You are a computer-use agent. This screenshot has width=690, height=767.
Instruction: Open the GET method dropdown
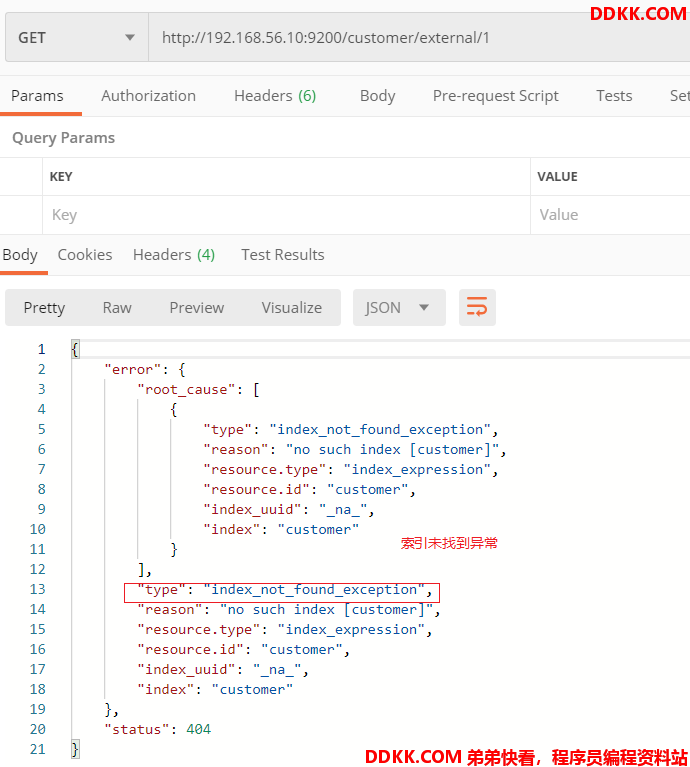click(x=77, y=38)
